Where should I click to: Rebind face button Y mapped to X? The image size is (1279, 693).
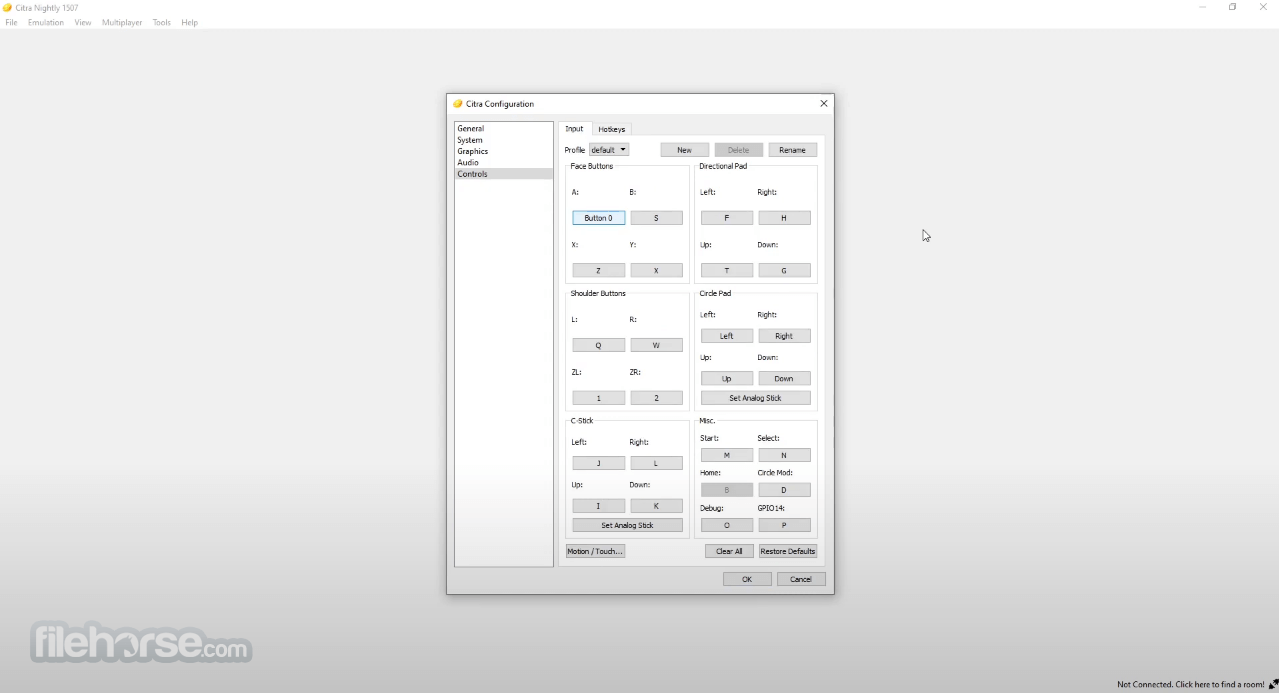click(x=656, y=271)
